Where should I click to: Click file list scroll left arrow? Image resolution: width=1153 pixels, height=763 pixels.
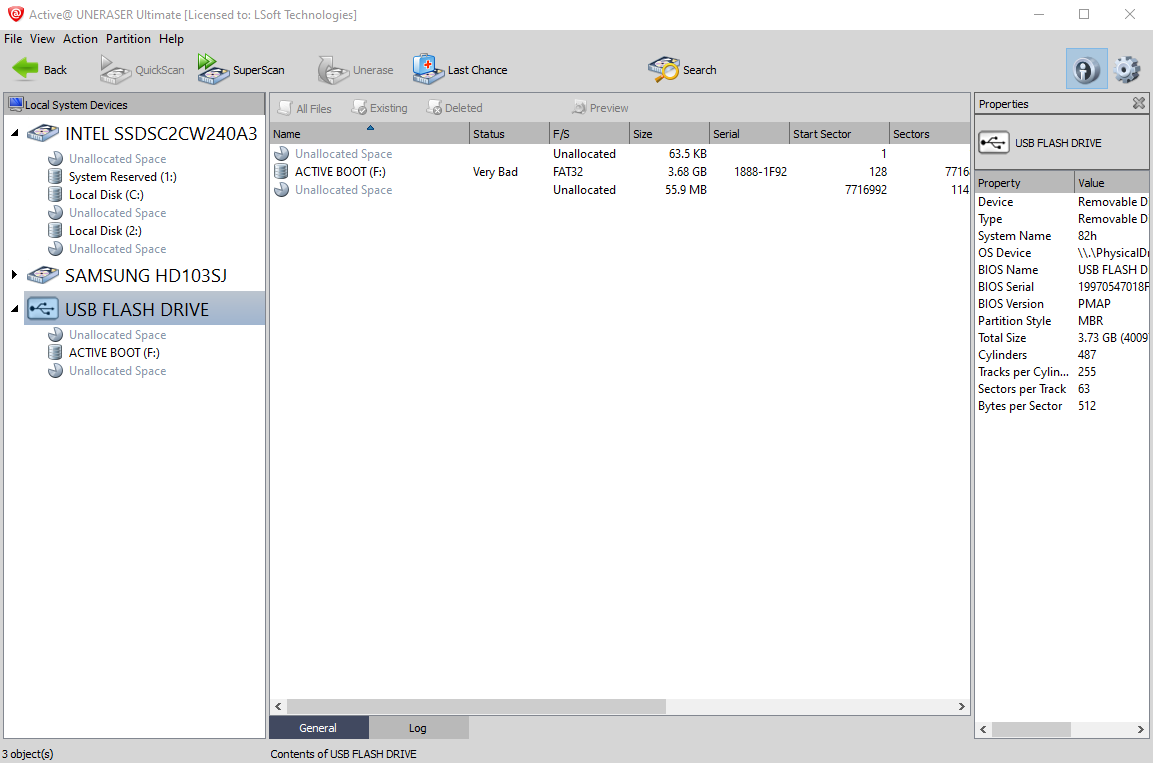[x=278, y=706]
